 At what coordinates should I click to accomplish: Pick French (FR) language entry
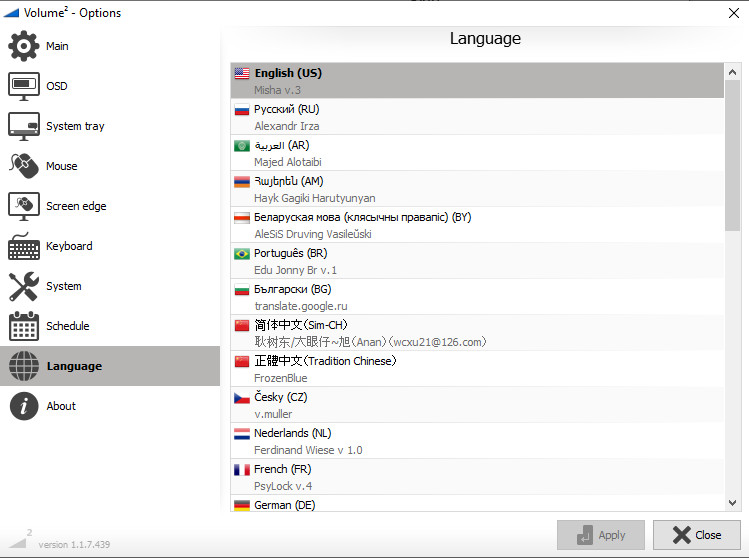tap(284, 469)
